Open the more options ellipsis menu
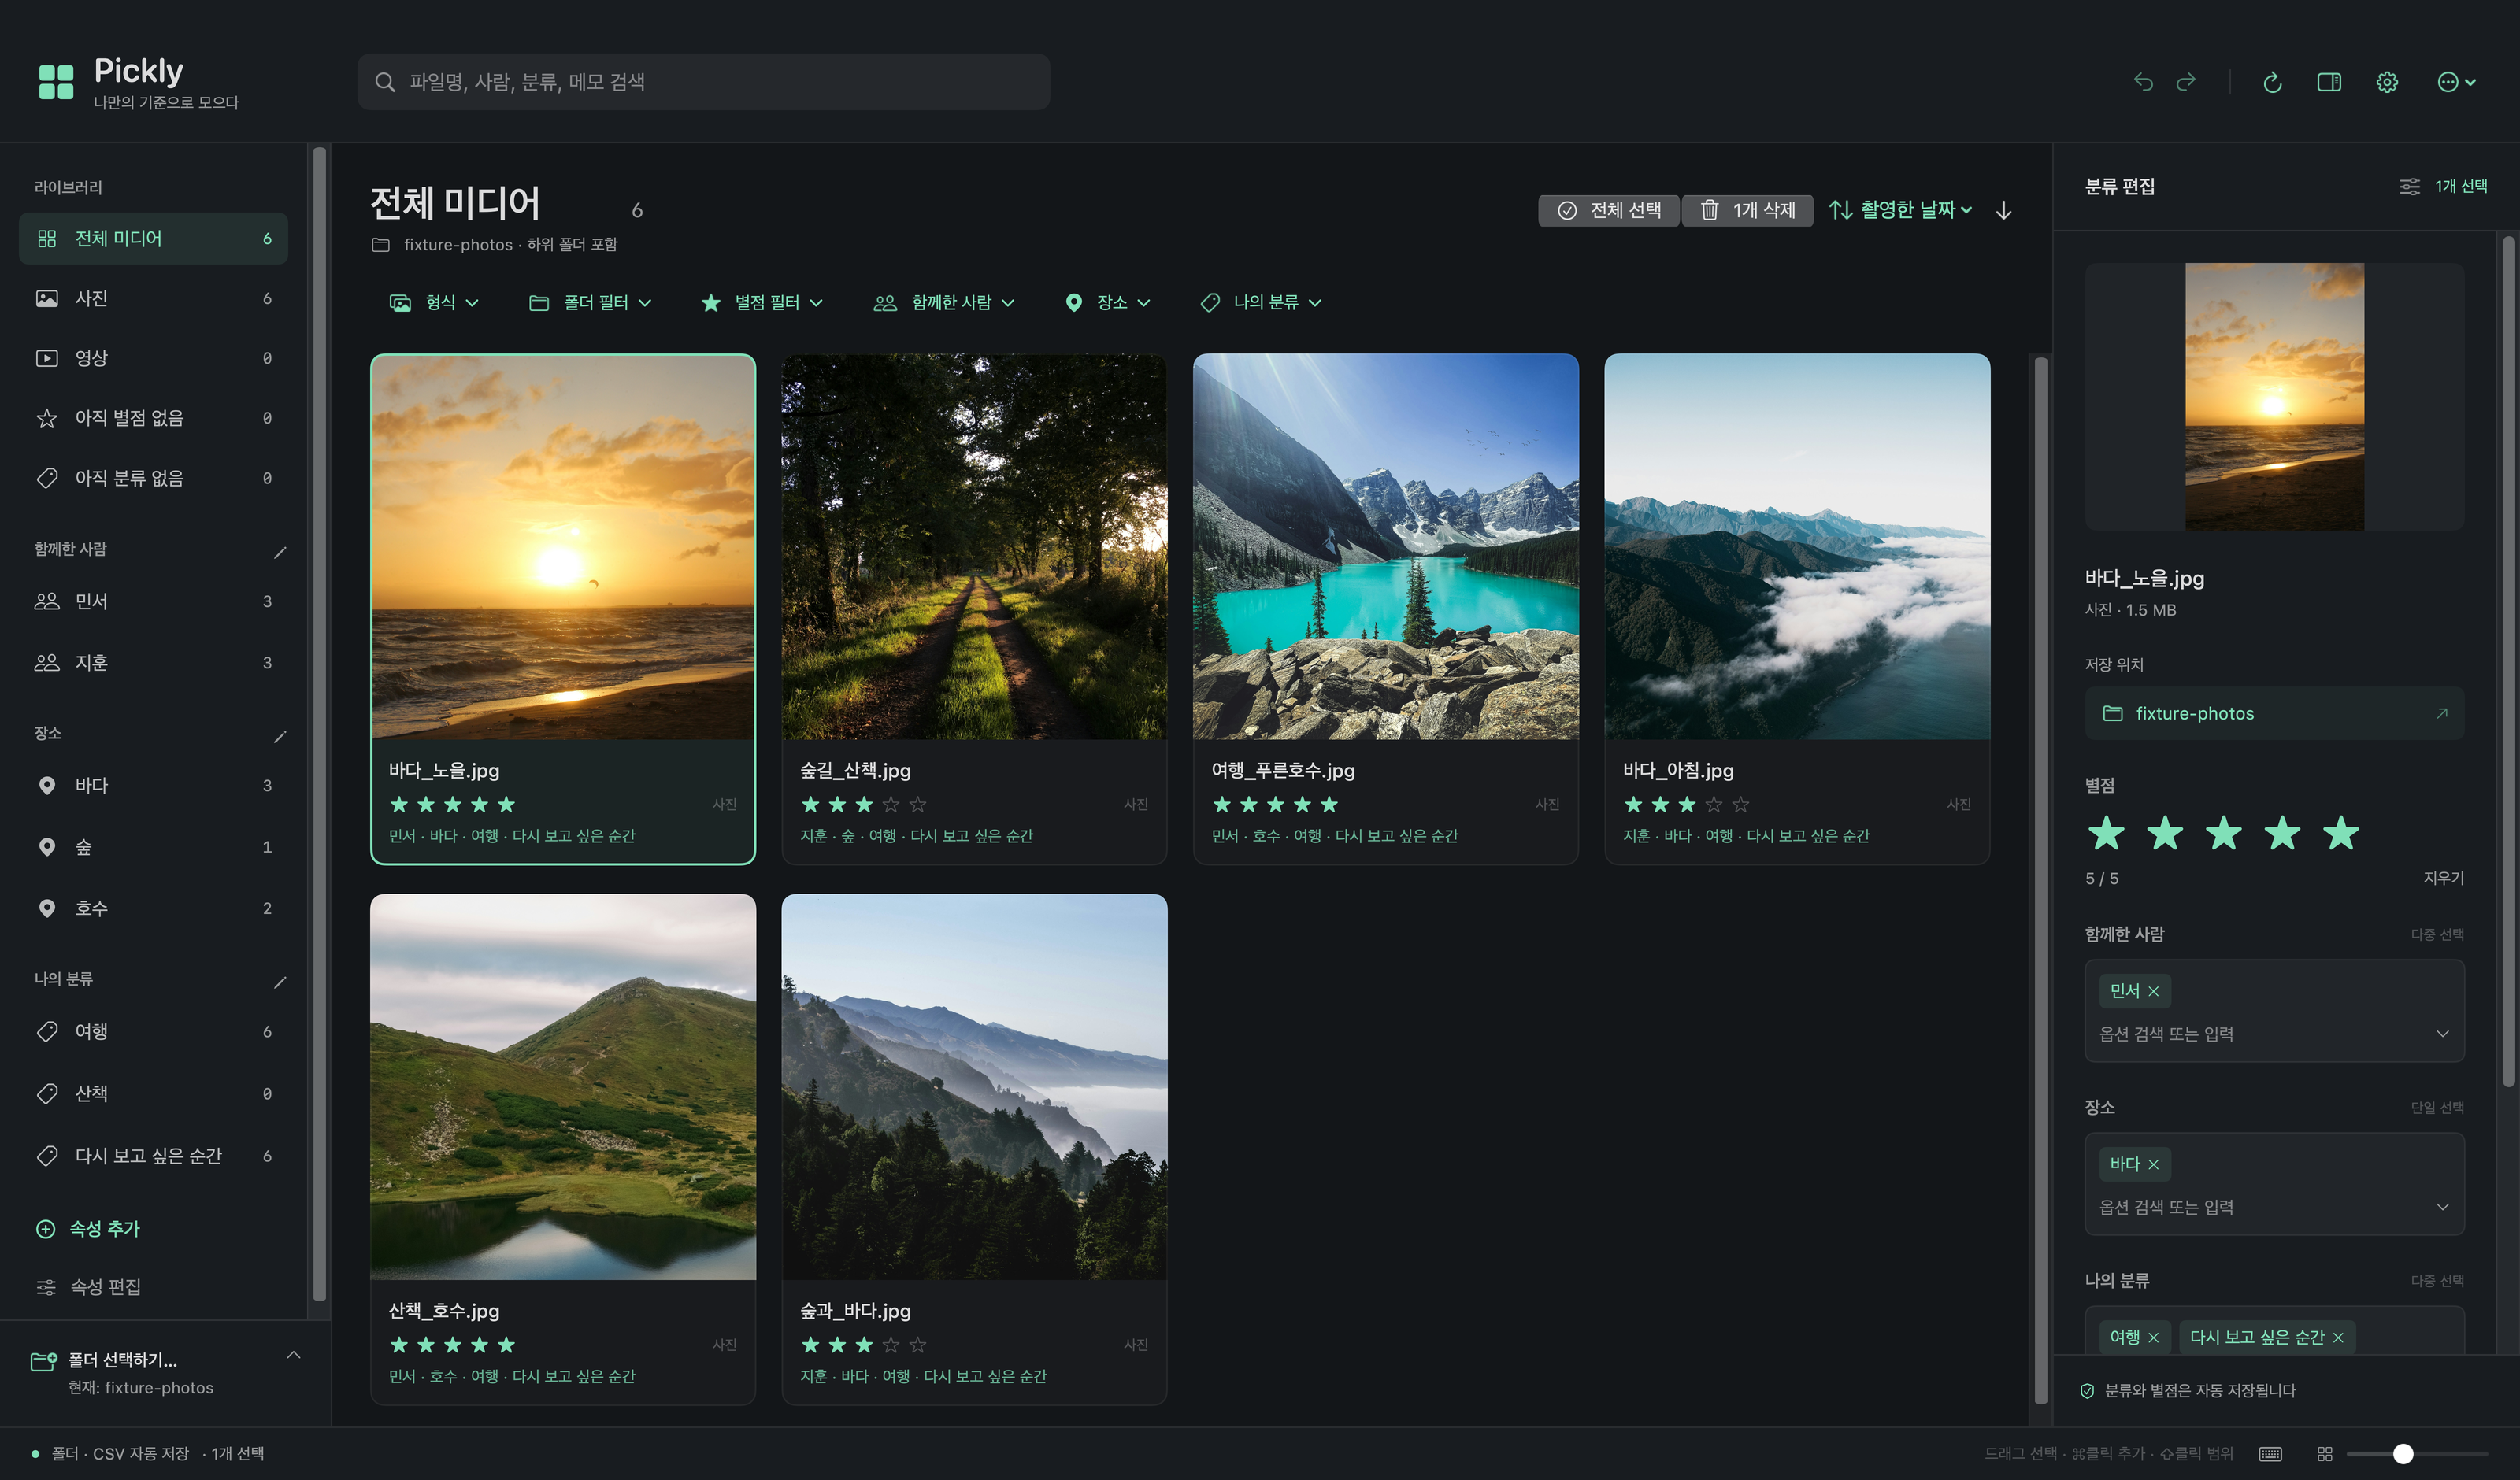 tap(2456, 82)
